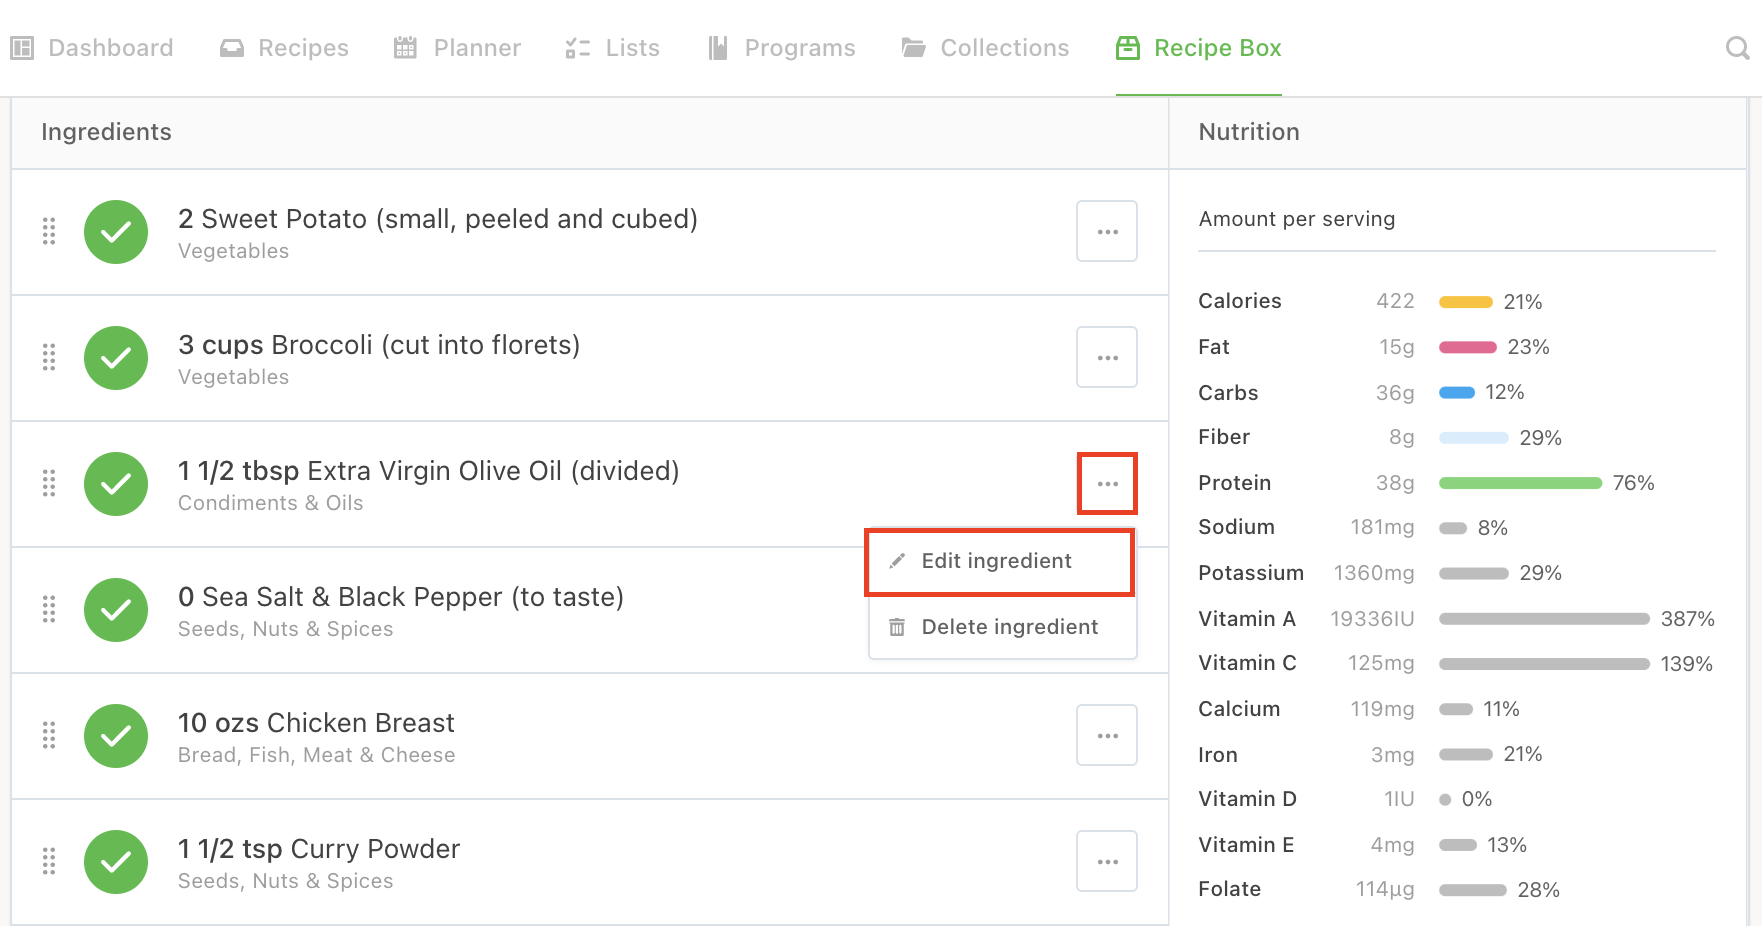Click the Lists checklist icon
The width and height of the screenshot is (1762, 926).
(577, 48)
